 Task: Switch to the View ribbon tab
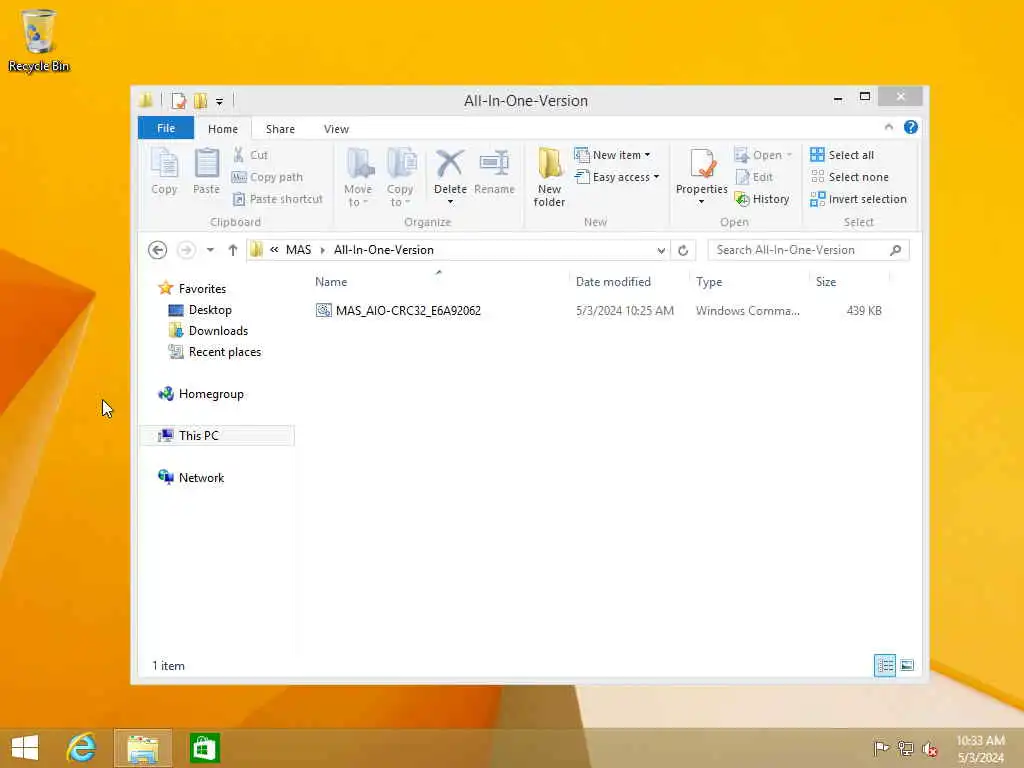click(336, 129)
